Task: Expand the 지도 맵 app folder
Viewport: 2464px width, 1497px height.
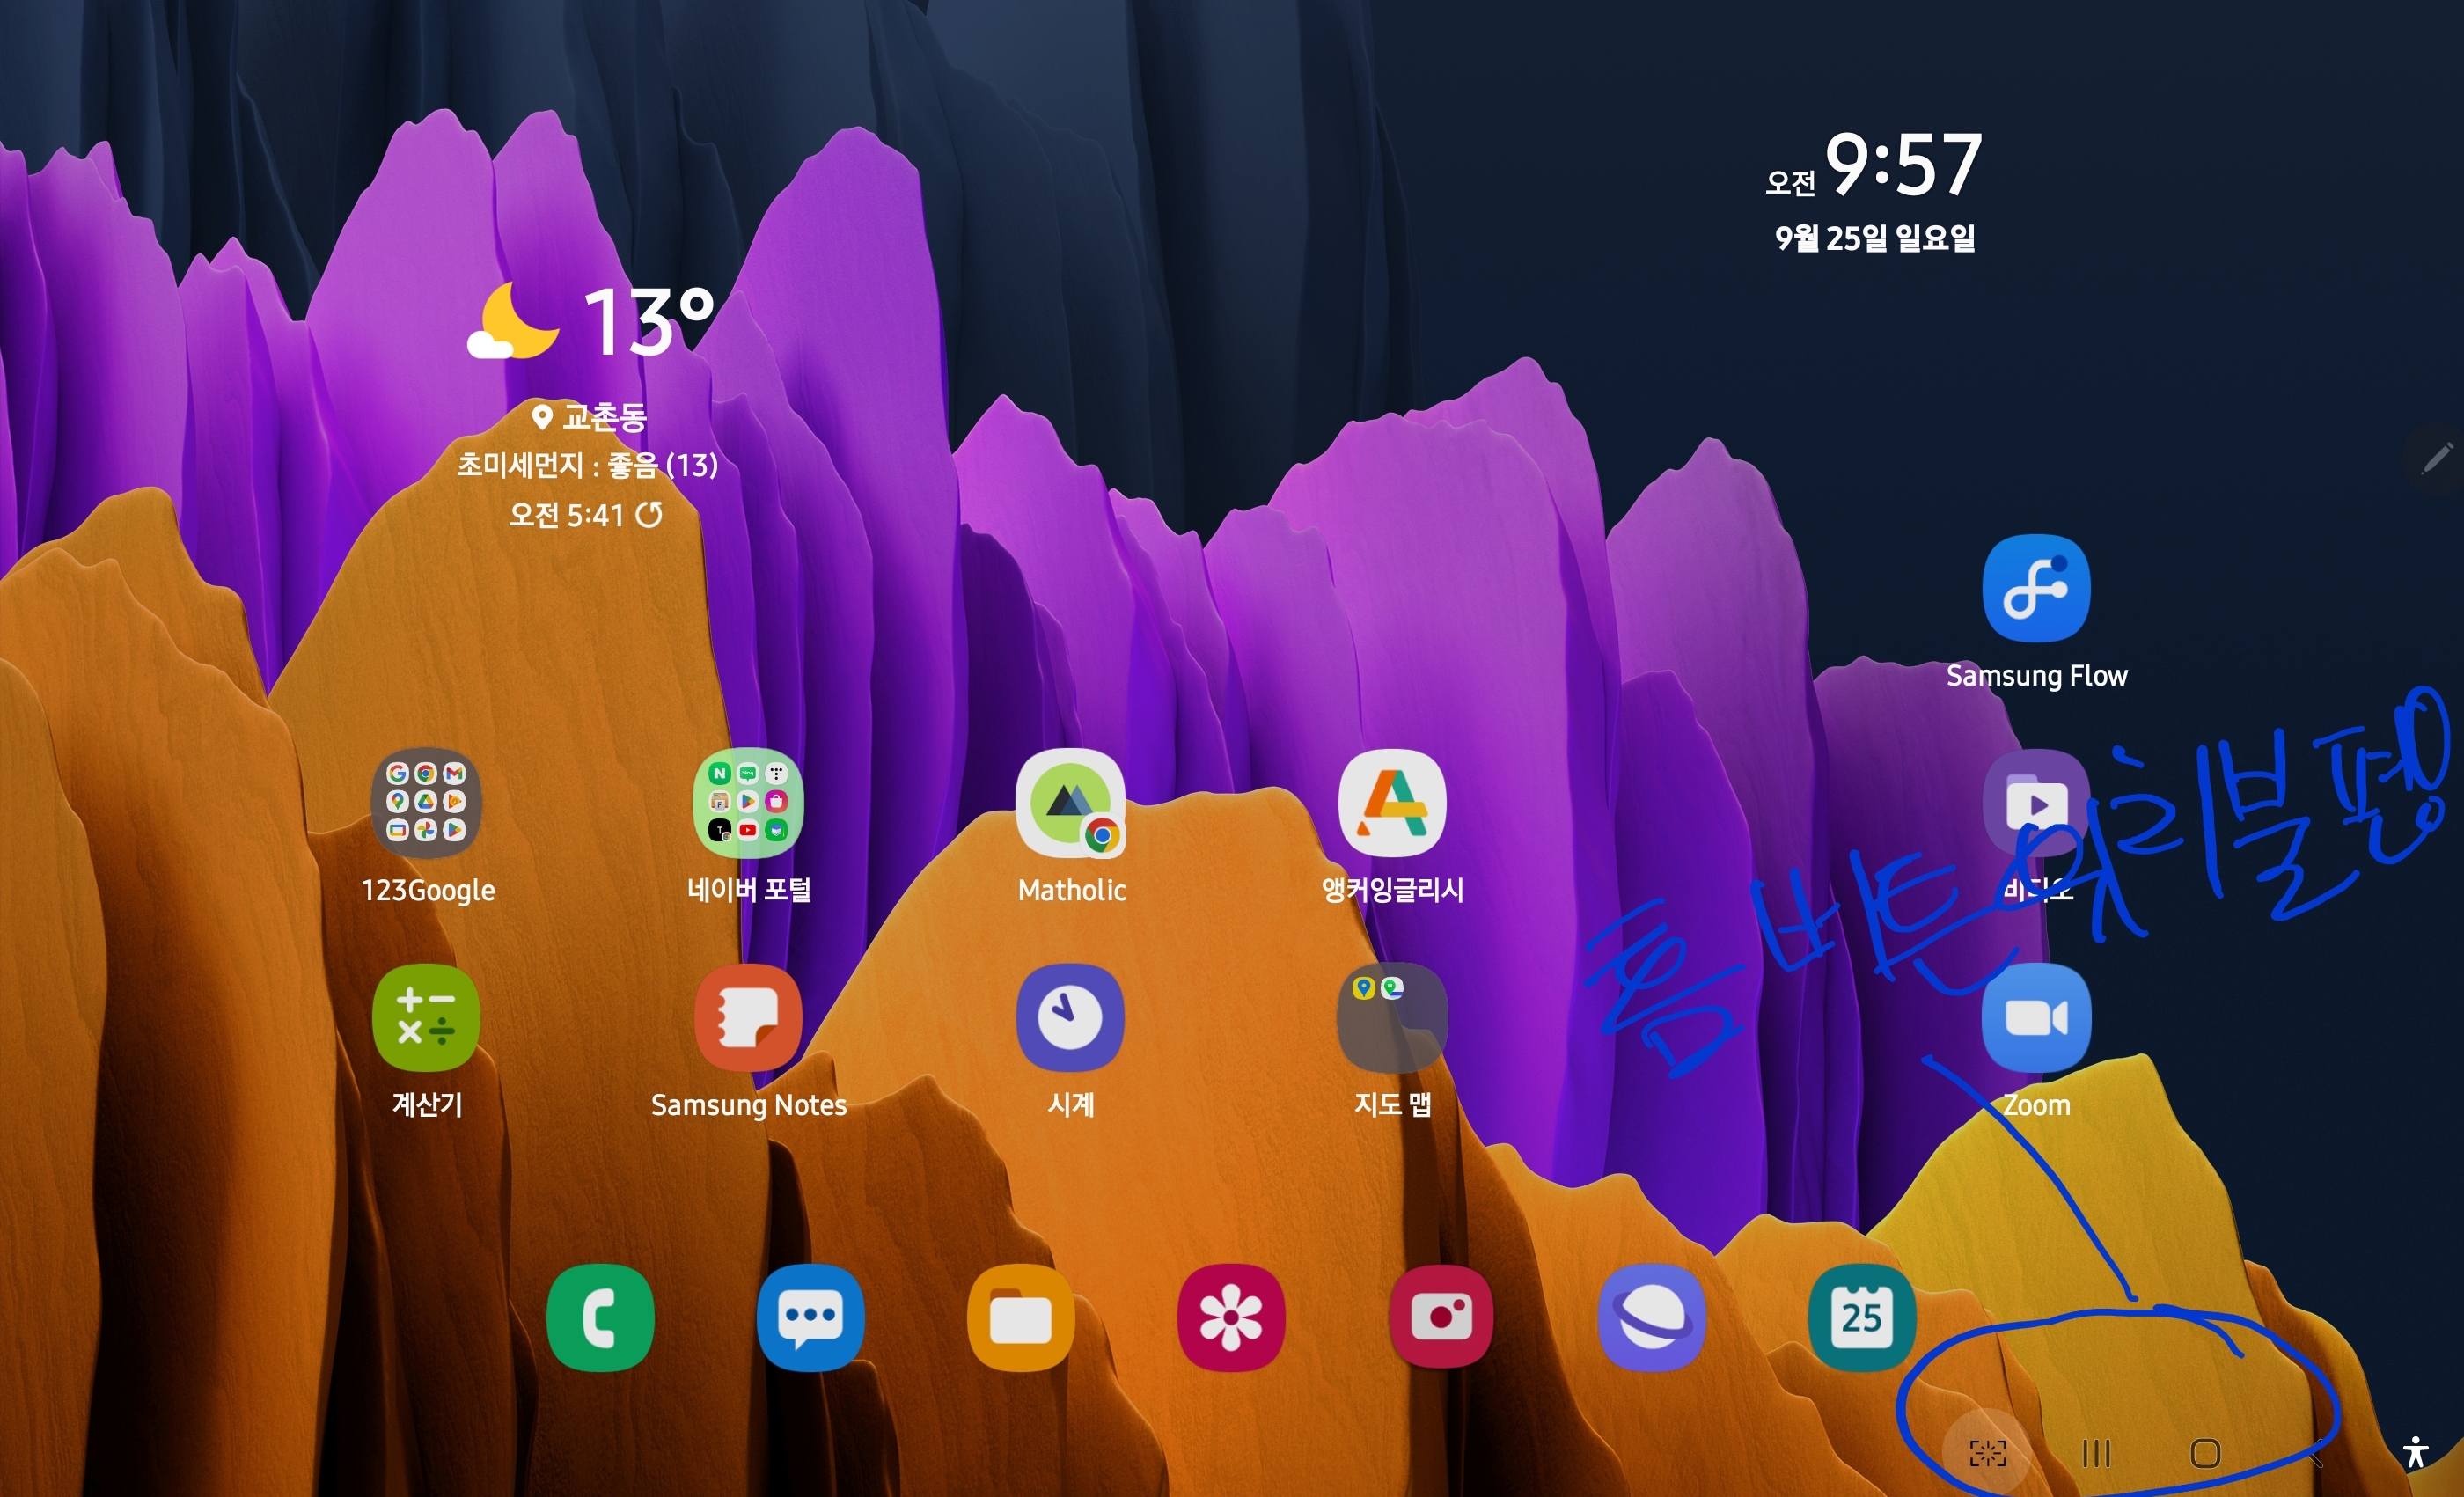Action: 1392,1018
